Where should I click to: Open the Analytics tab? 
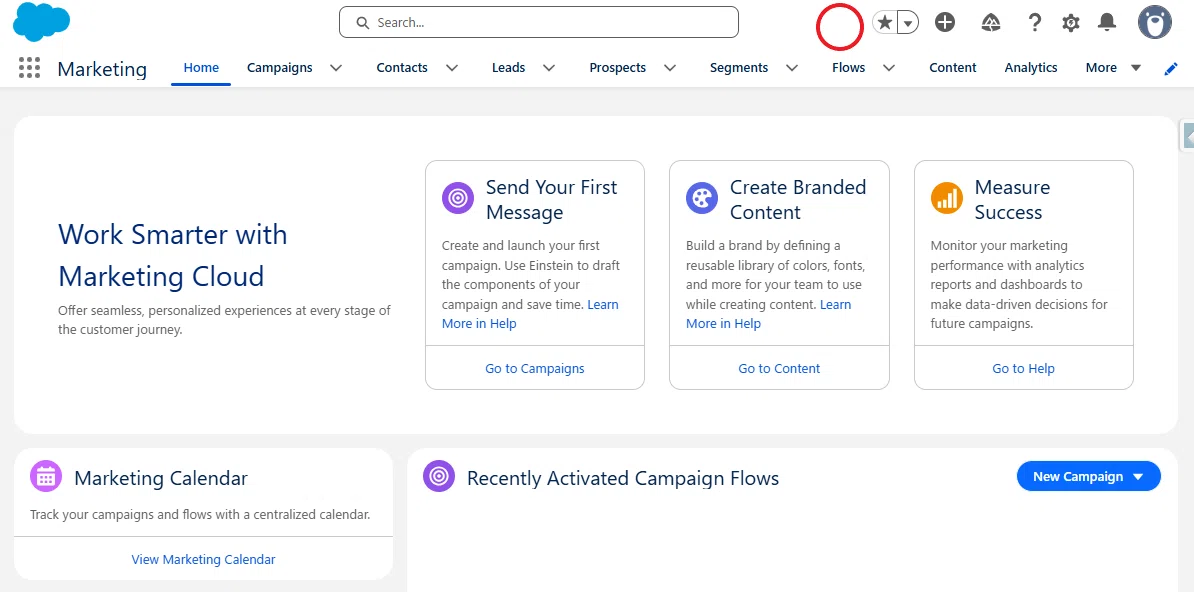tap(1031, 68)
